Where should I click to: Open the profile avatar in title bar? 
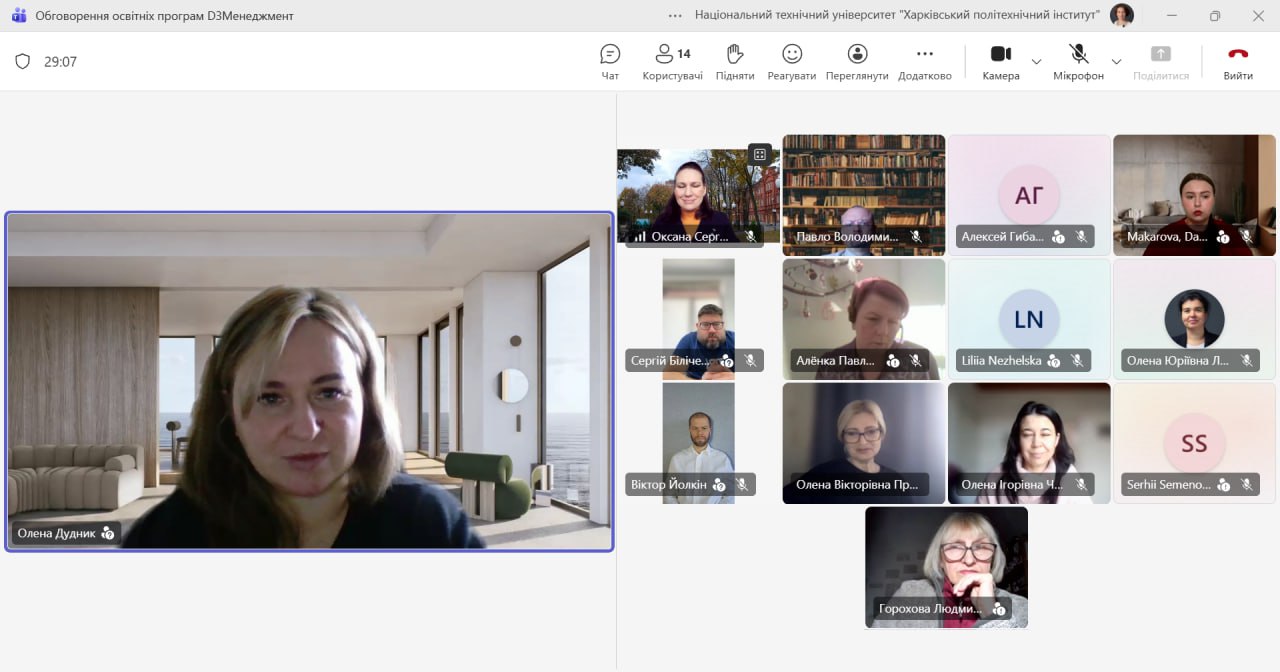click(1122, 15)
